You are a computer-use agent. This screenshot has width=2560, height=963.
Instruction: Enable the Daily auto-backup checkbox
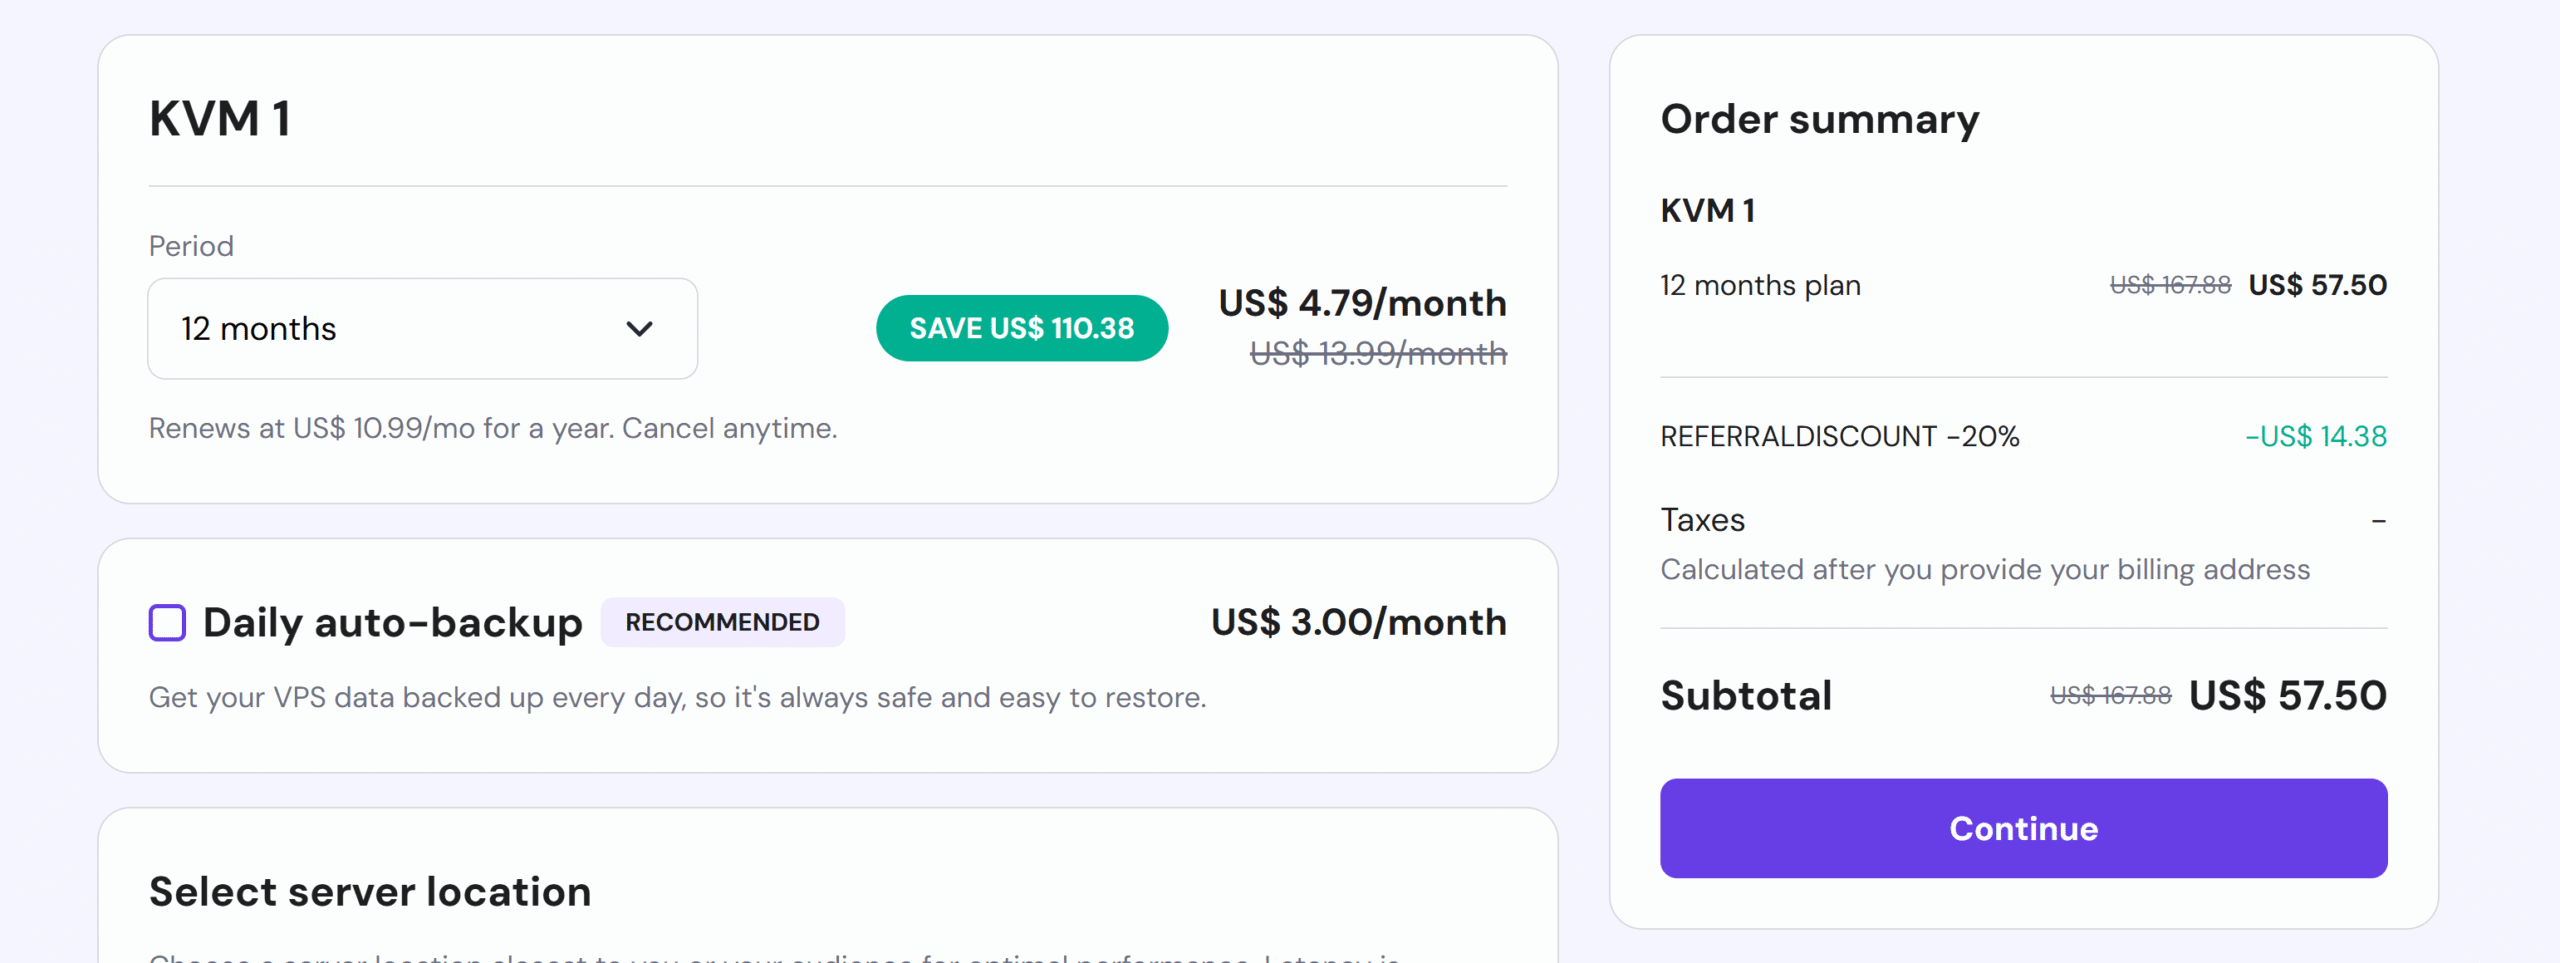point(167,622)
